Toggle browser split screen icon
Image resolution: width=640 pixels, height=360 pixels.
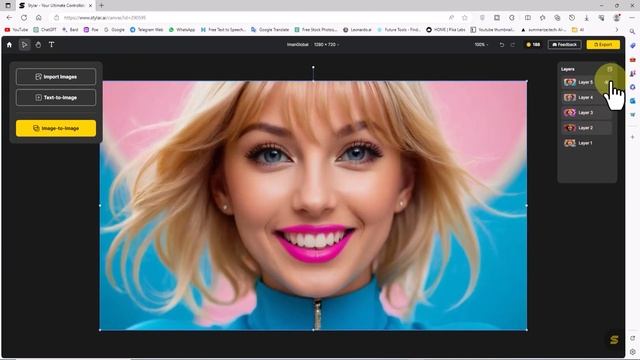tap(528, 18)
